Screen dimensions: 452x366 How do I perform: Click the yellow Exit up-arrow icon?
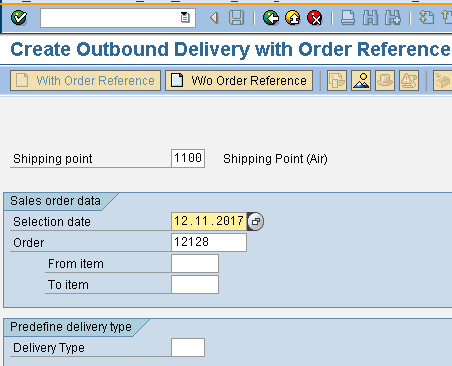click(x=293, y=18)
